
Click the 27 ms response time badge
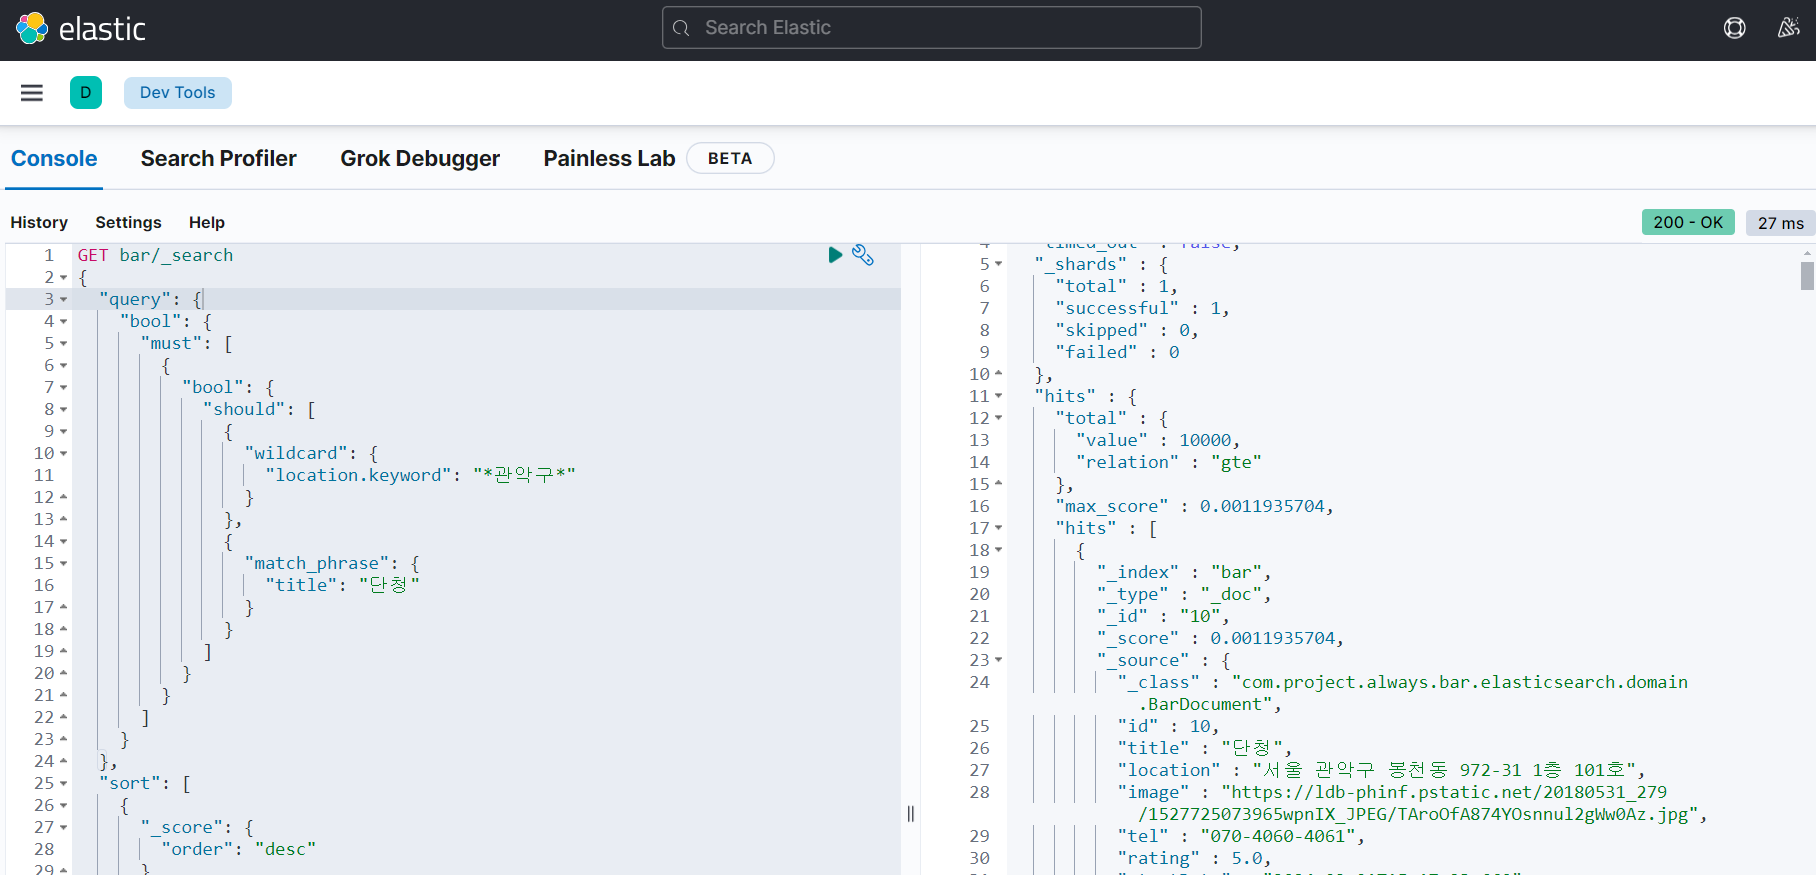(x=1781, y=223)
